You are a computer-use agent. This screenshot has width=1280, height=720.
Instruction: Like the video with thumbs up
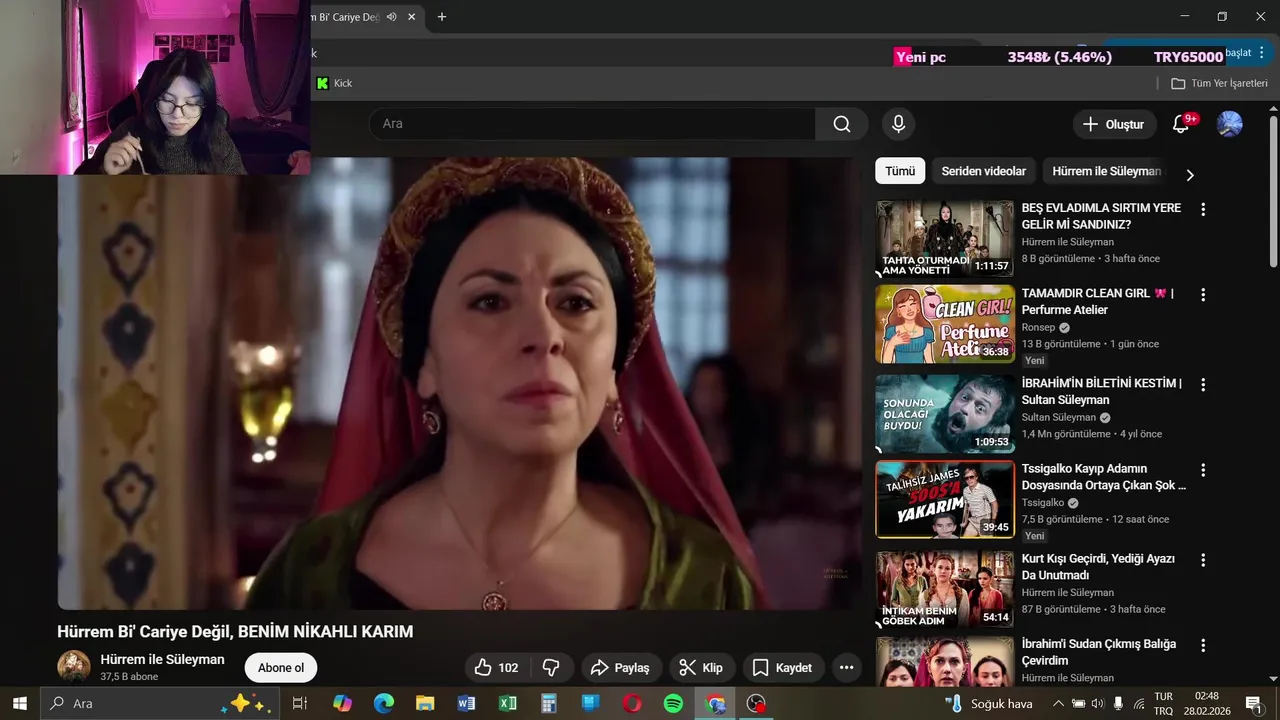tap(496, 667)
